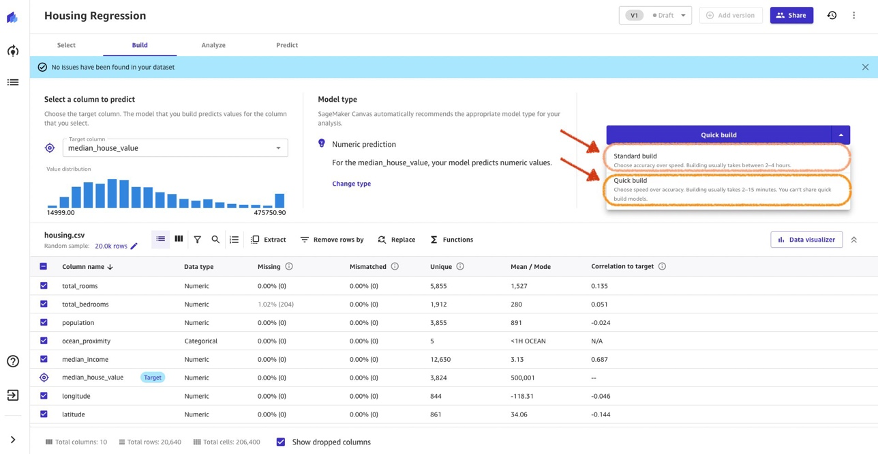Expand the left sidebar chevron

click(x=12, y=439)
